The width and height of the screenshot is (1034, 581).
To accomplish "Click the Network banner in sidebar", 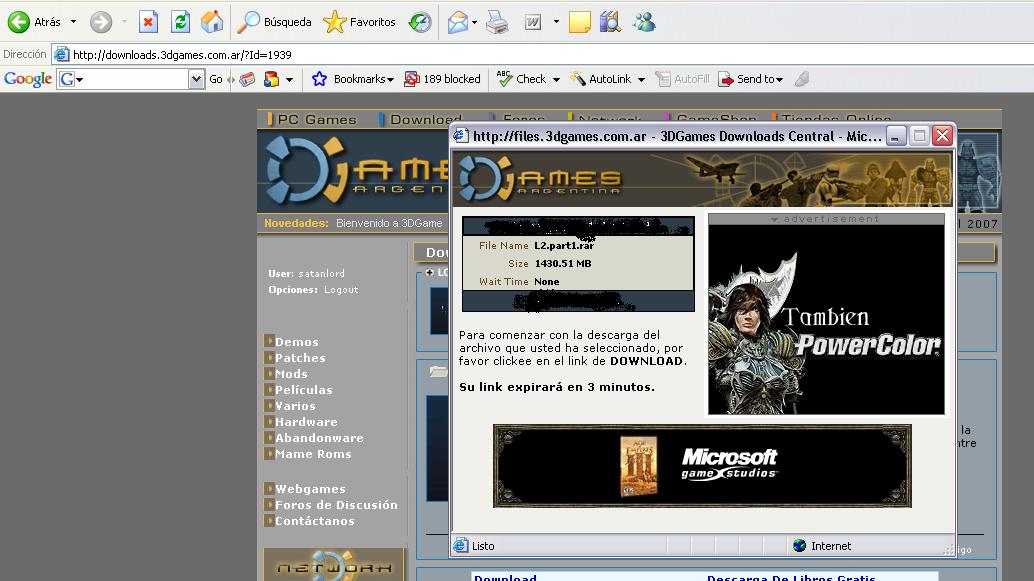I will click(333, 565).
